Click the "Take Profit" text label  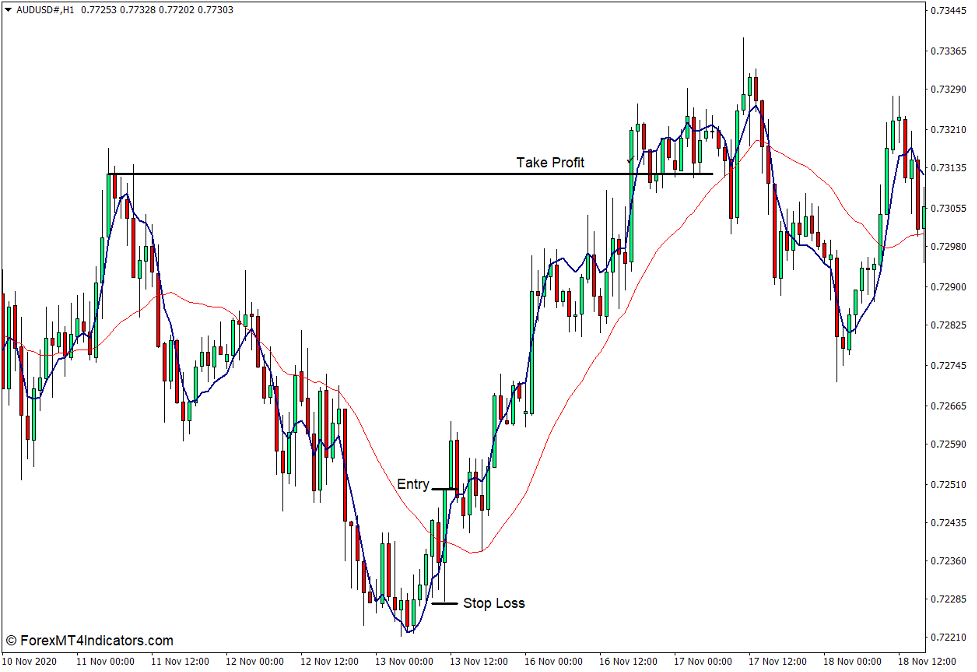[x=550, y=162]
